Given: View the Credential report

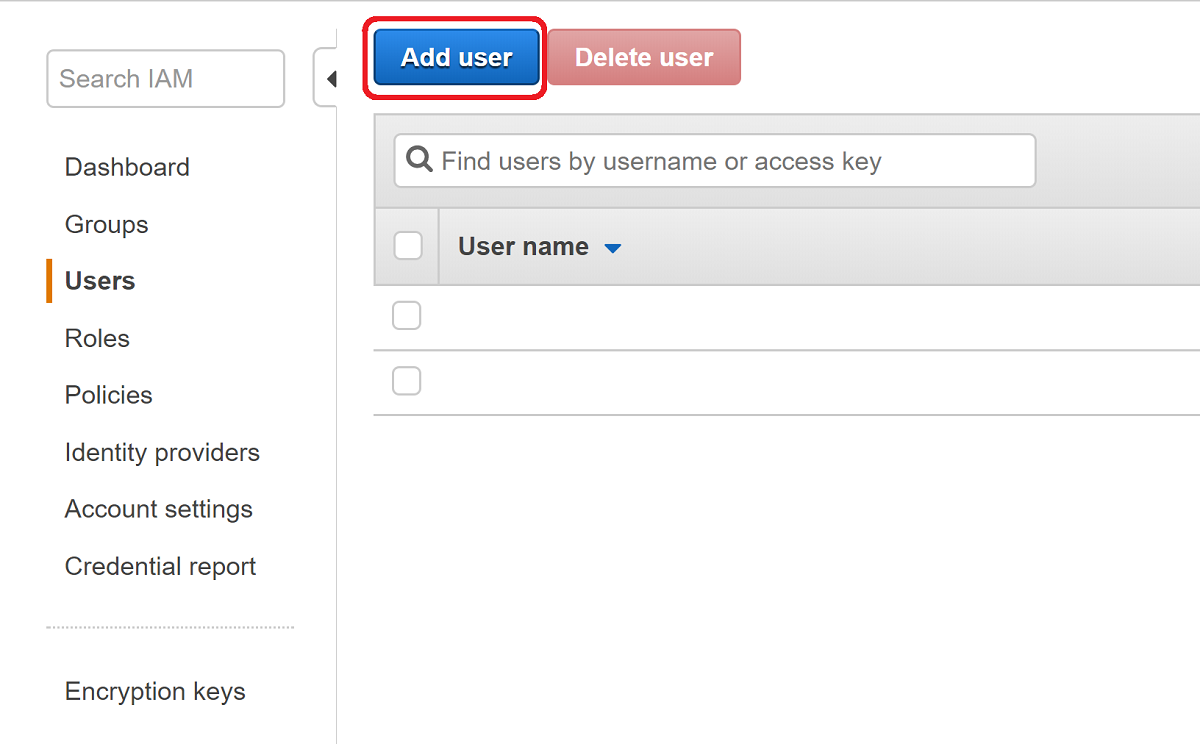Looking at the screenshot, I should pos(160,566).
